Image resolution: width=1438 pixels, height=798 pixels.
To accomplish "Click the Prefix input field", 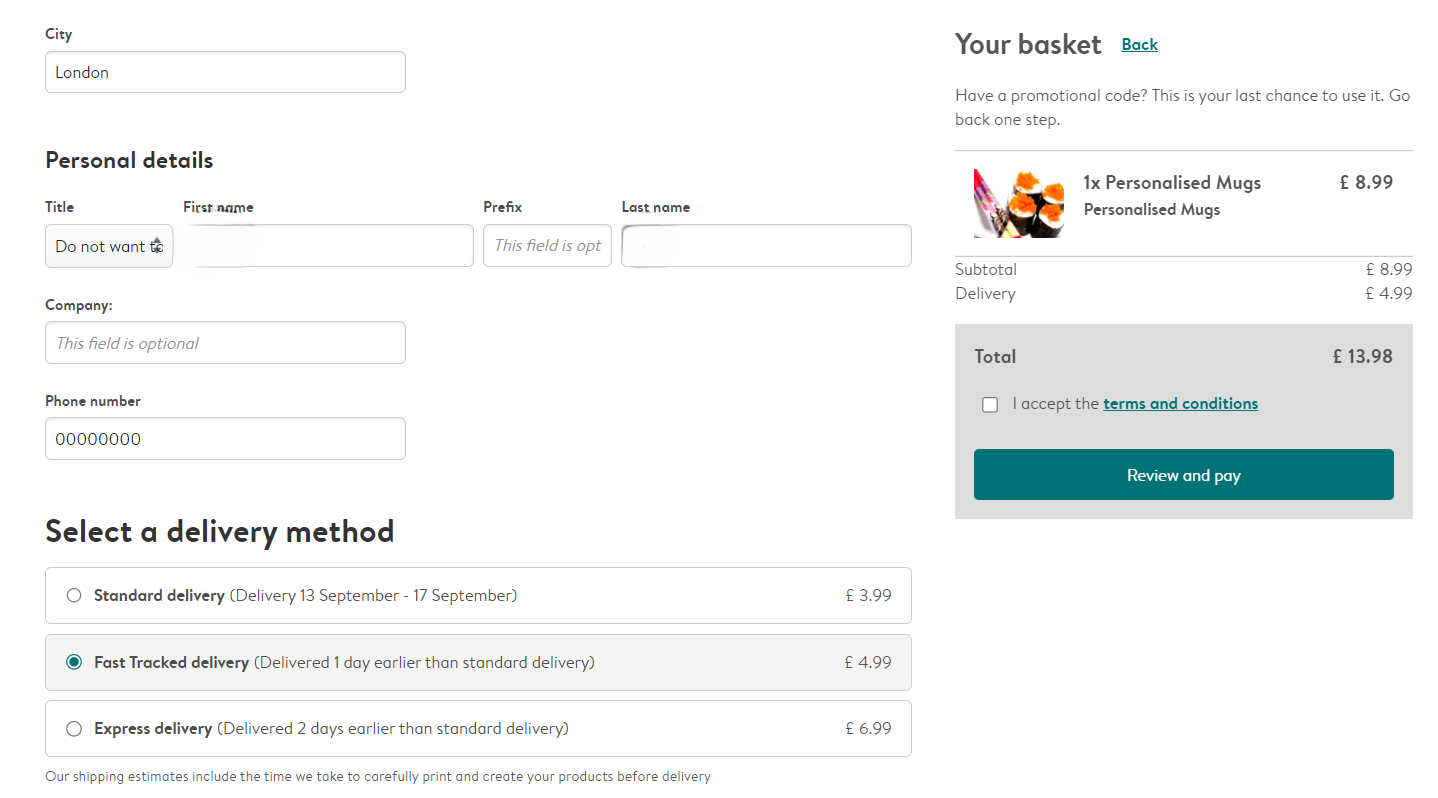I will pyautogui.click(x=547, y=246).
